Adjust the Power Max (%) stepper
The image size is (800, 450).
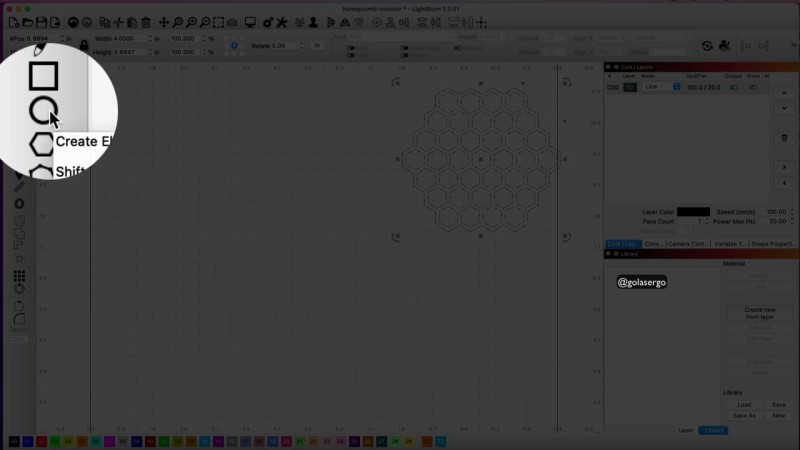[792, 221]
